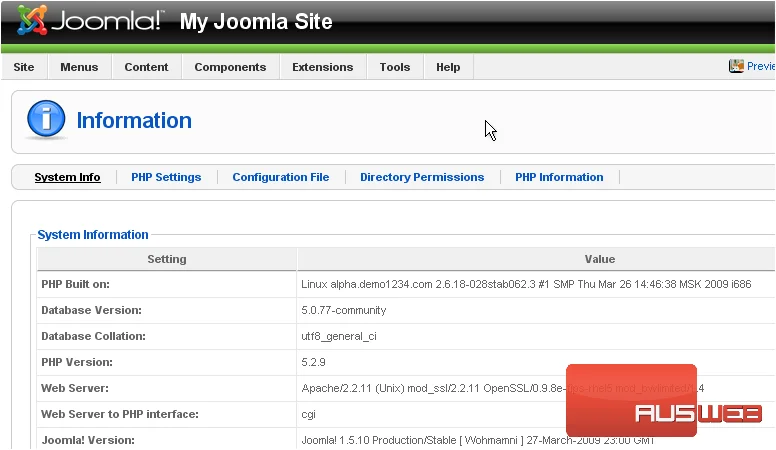The height and width of the screenshot is (450, 776).
Task: Click the PHP Version label
Action: point(77,362)
